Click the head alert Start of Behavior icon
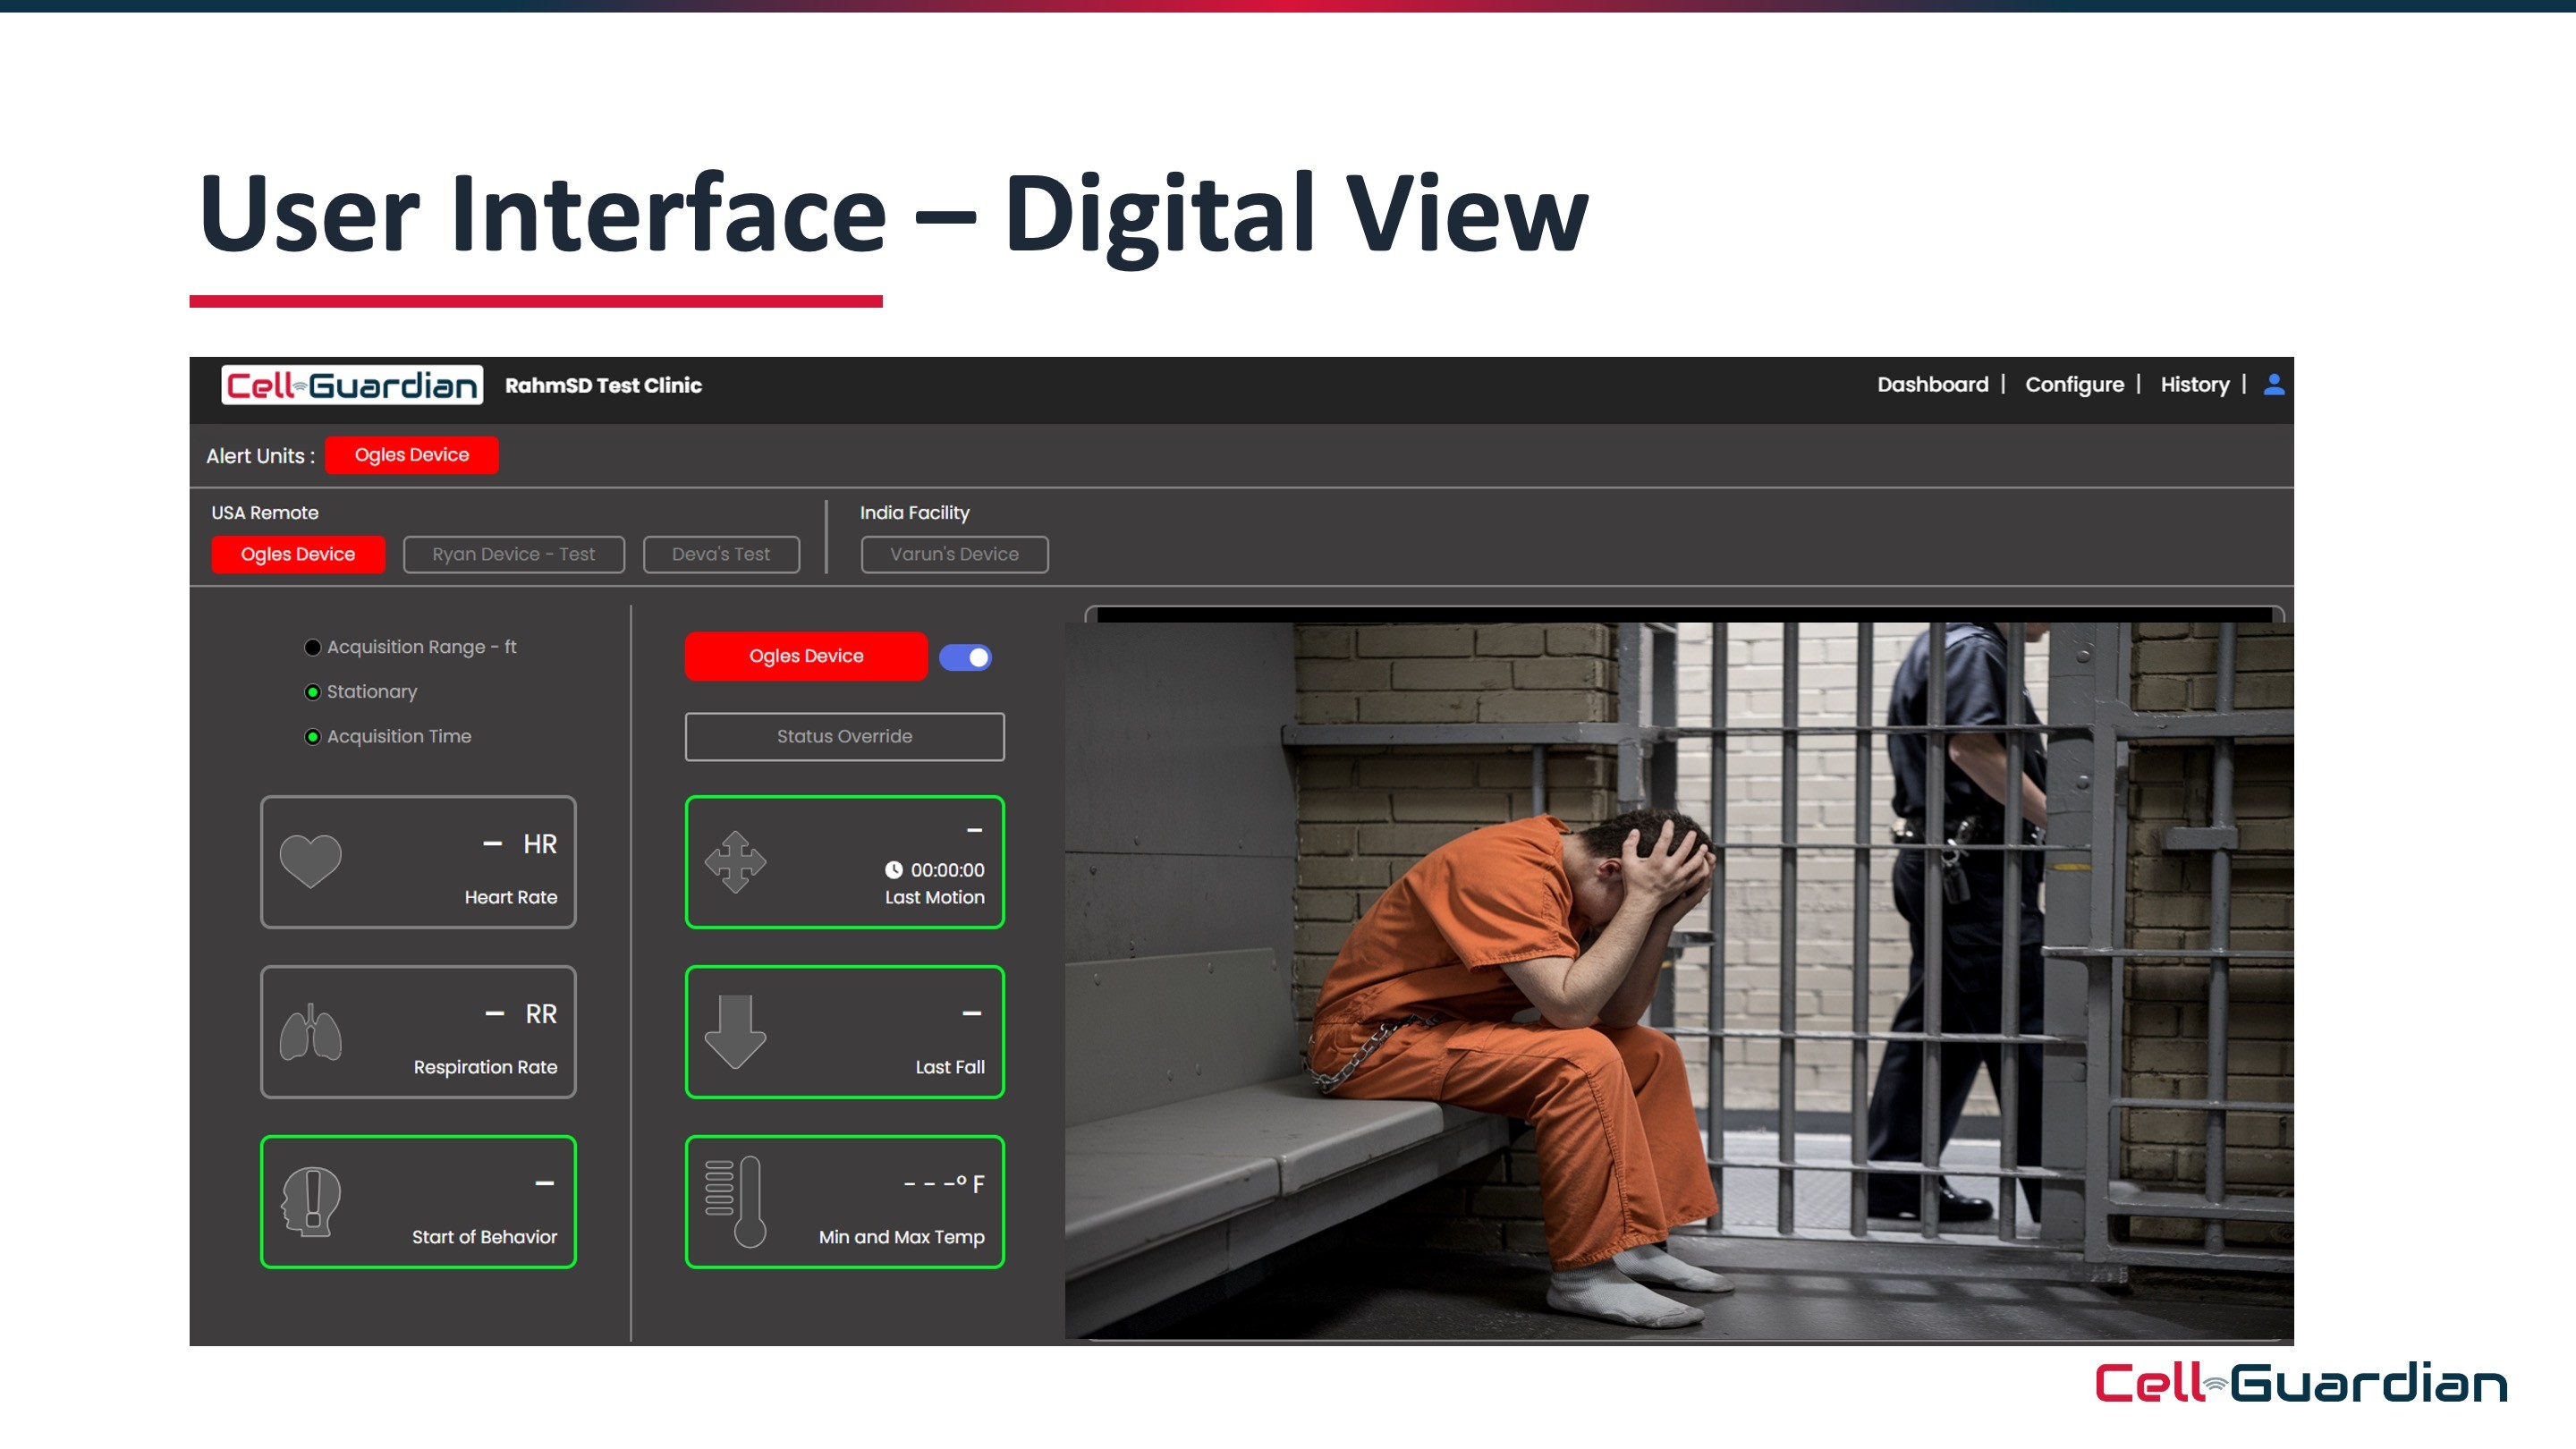This screenshot has width=2576, height=1449. tap(311, 1201)
